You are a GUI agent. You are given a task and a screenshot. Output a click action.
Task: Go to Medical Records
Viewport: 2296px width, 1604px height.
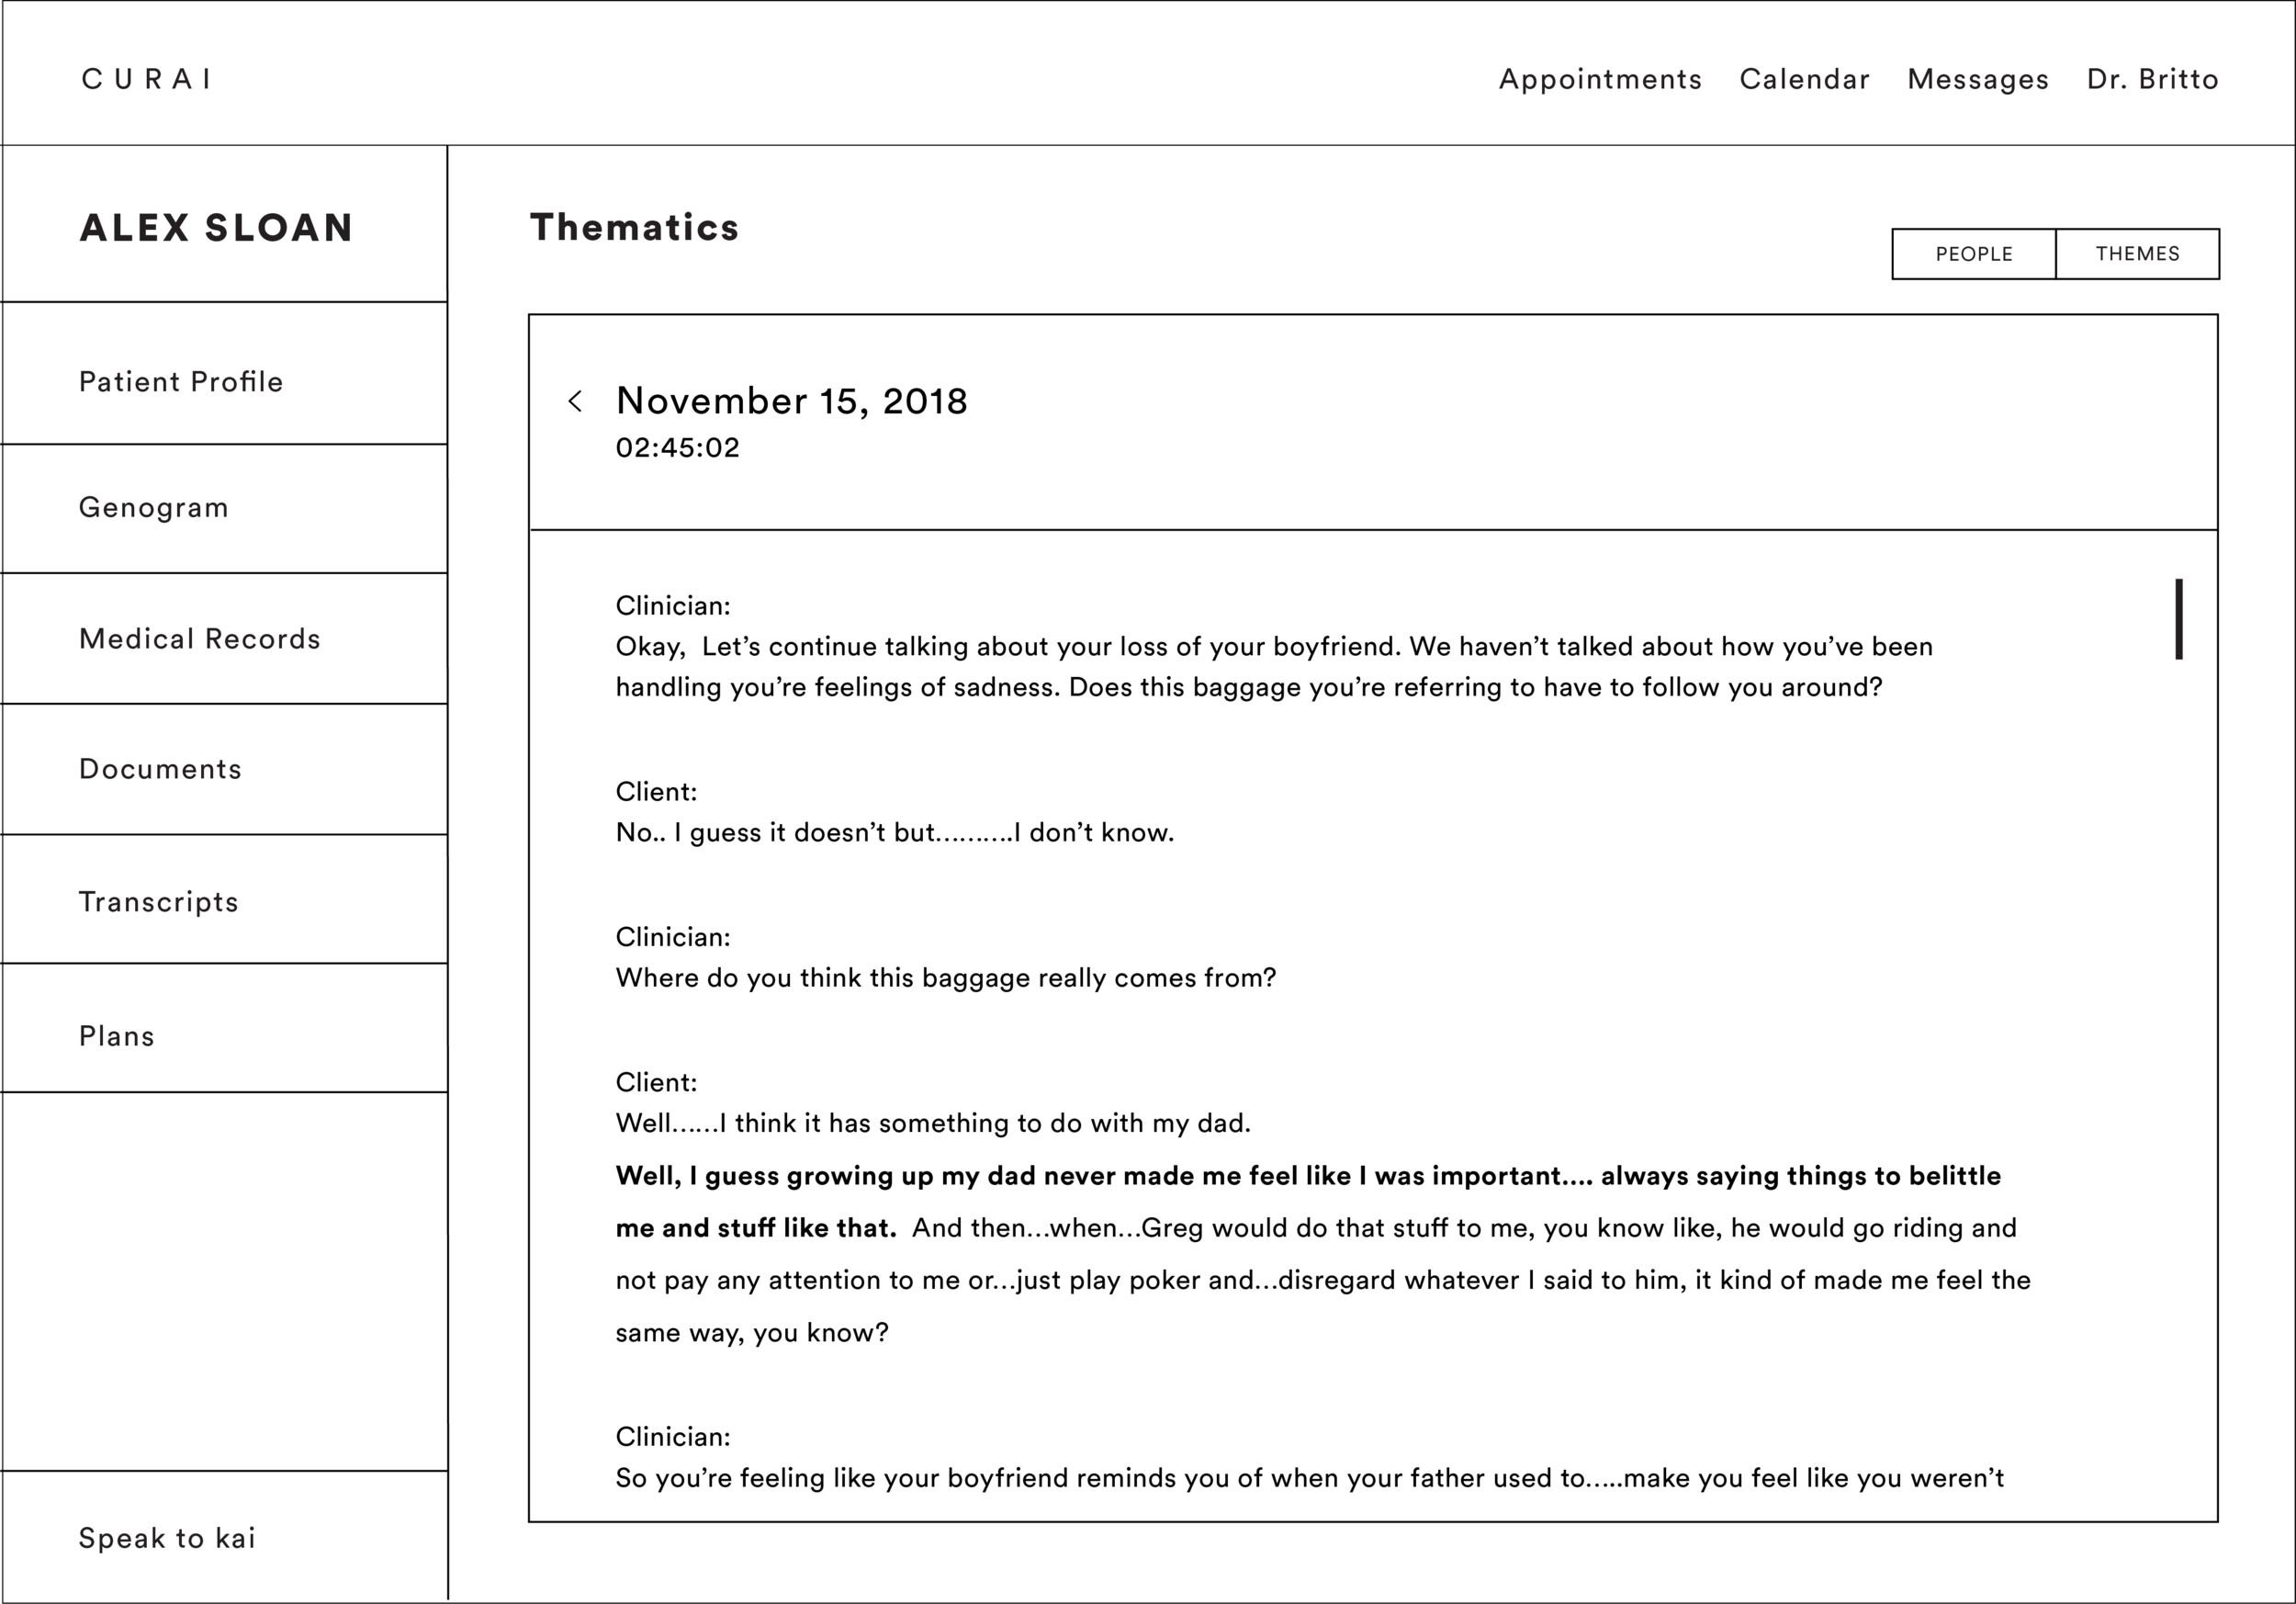coord(200,639)
